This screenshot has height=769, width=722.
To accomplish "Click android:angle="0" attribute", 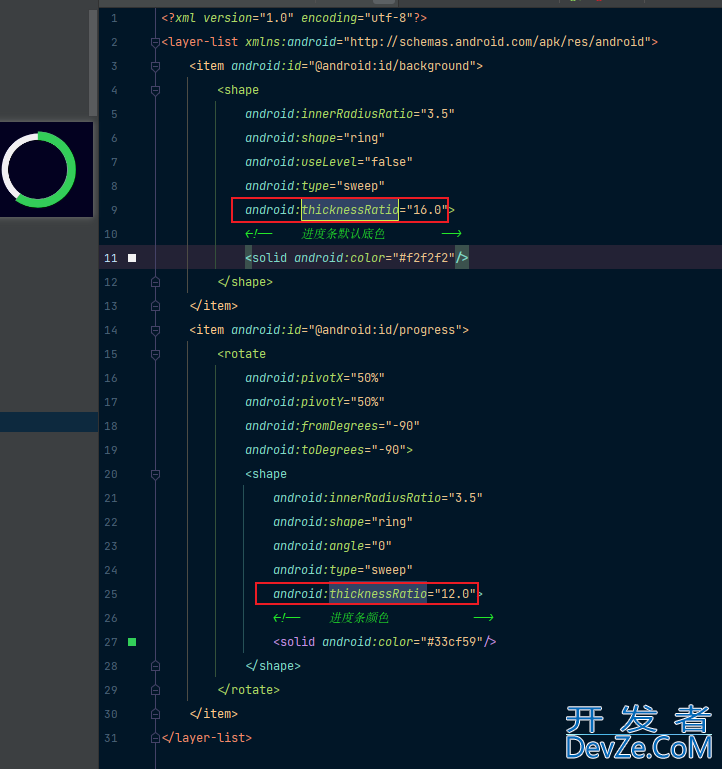I will [332, 546].
